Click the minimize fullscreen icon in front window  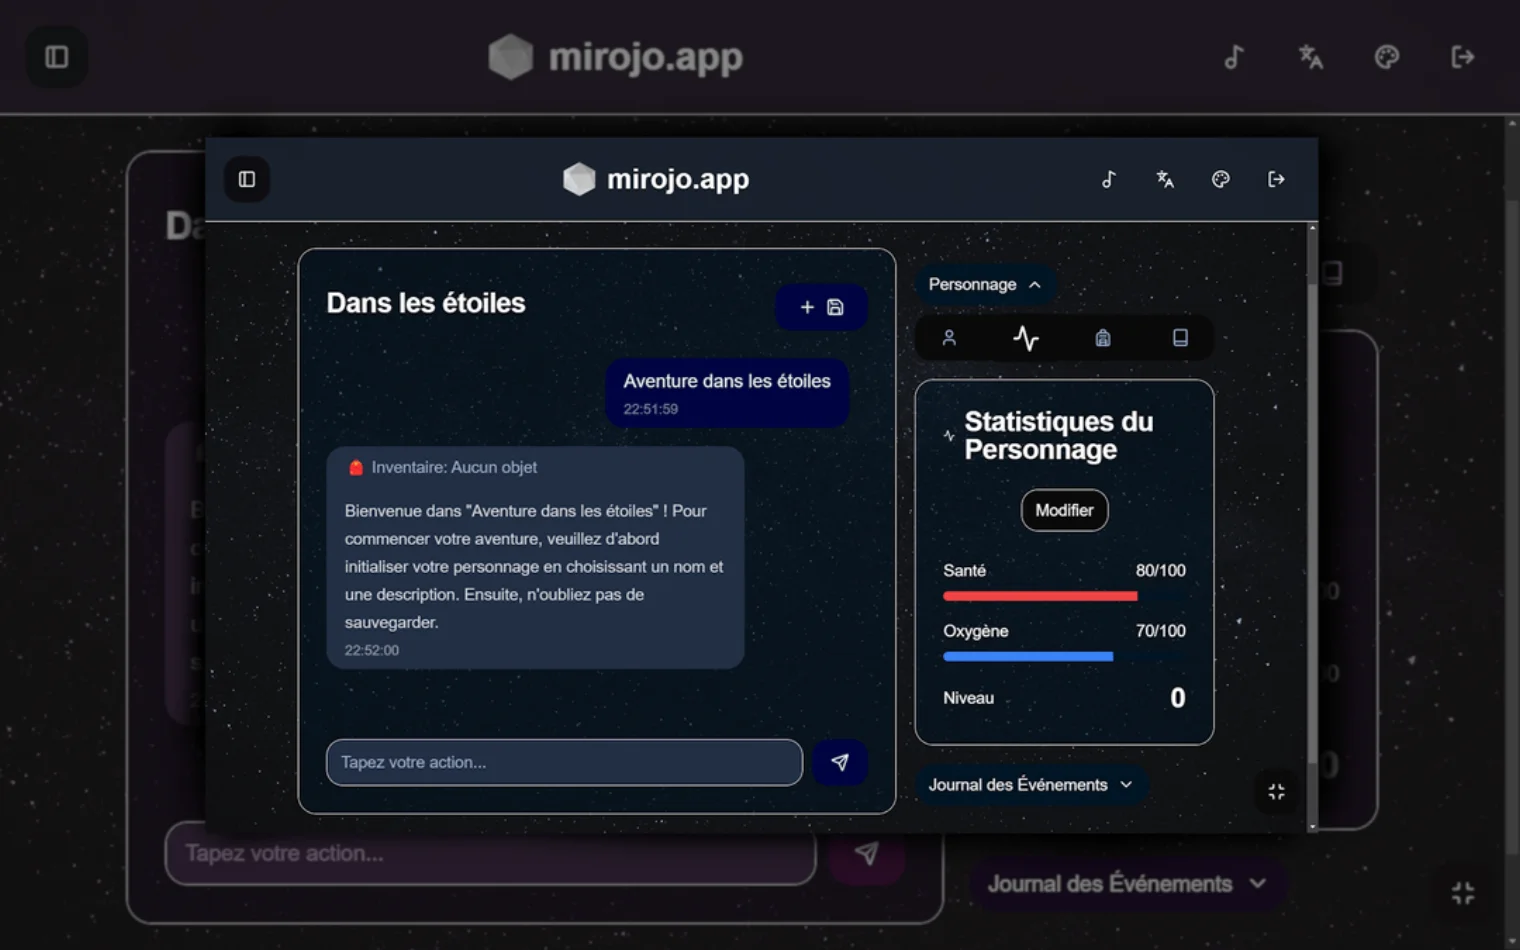(1277, 792)
